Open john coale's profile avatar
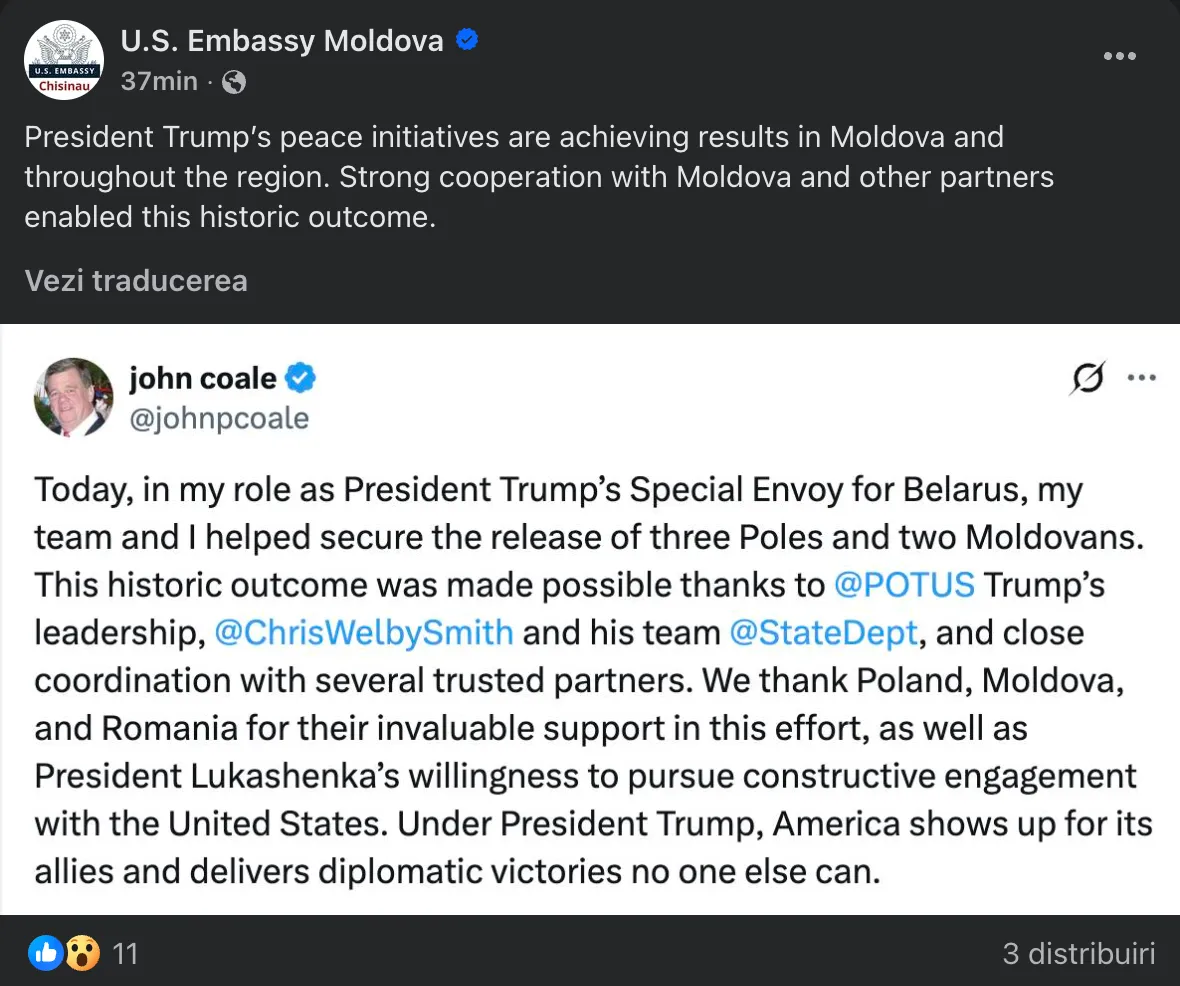 tap(73, 398)
